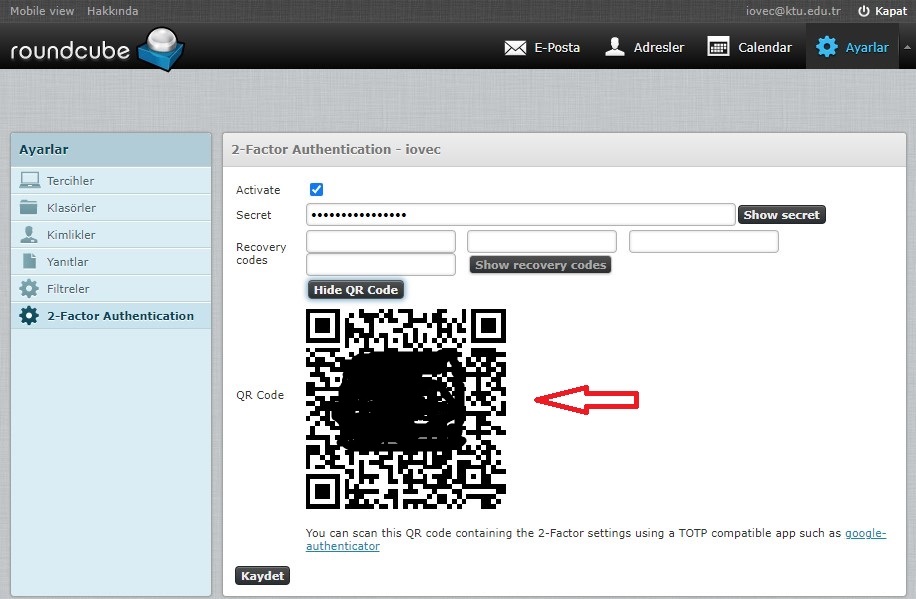The width and height of the screenshot is (916, 599).
Task: Open the Calendar icon in top bar
Action: pos(718,47)
